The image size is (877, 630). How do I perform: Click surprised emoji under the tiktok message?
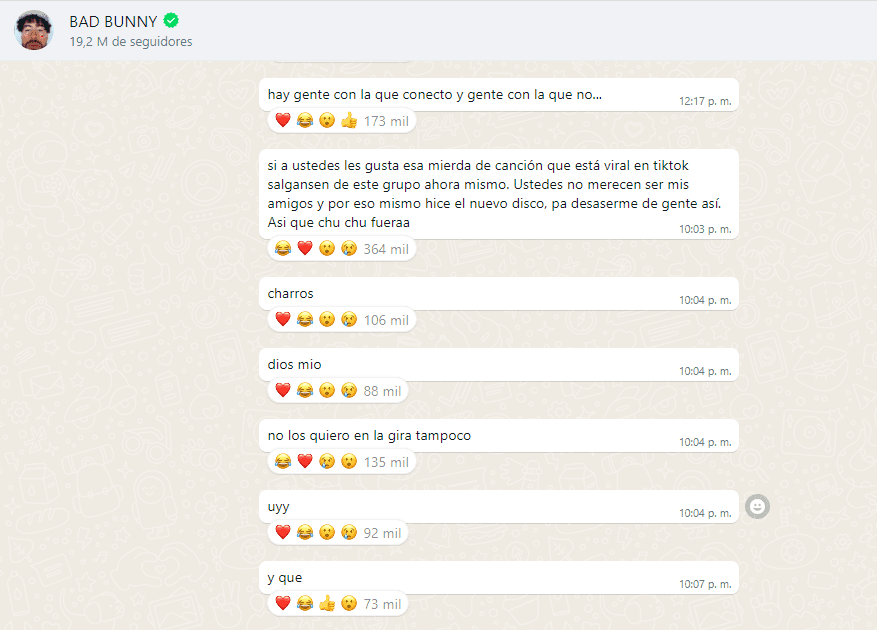pos(327,248)
